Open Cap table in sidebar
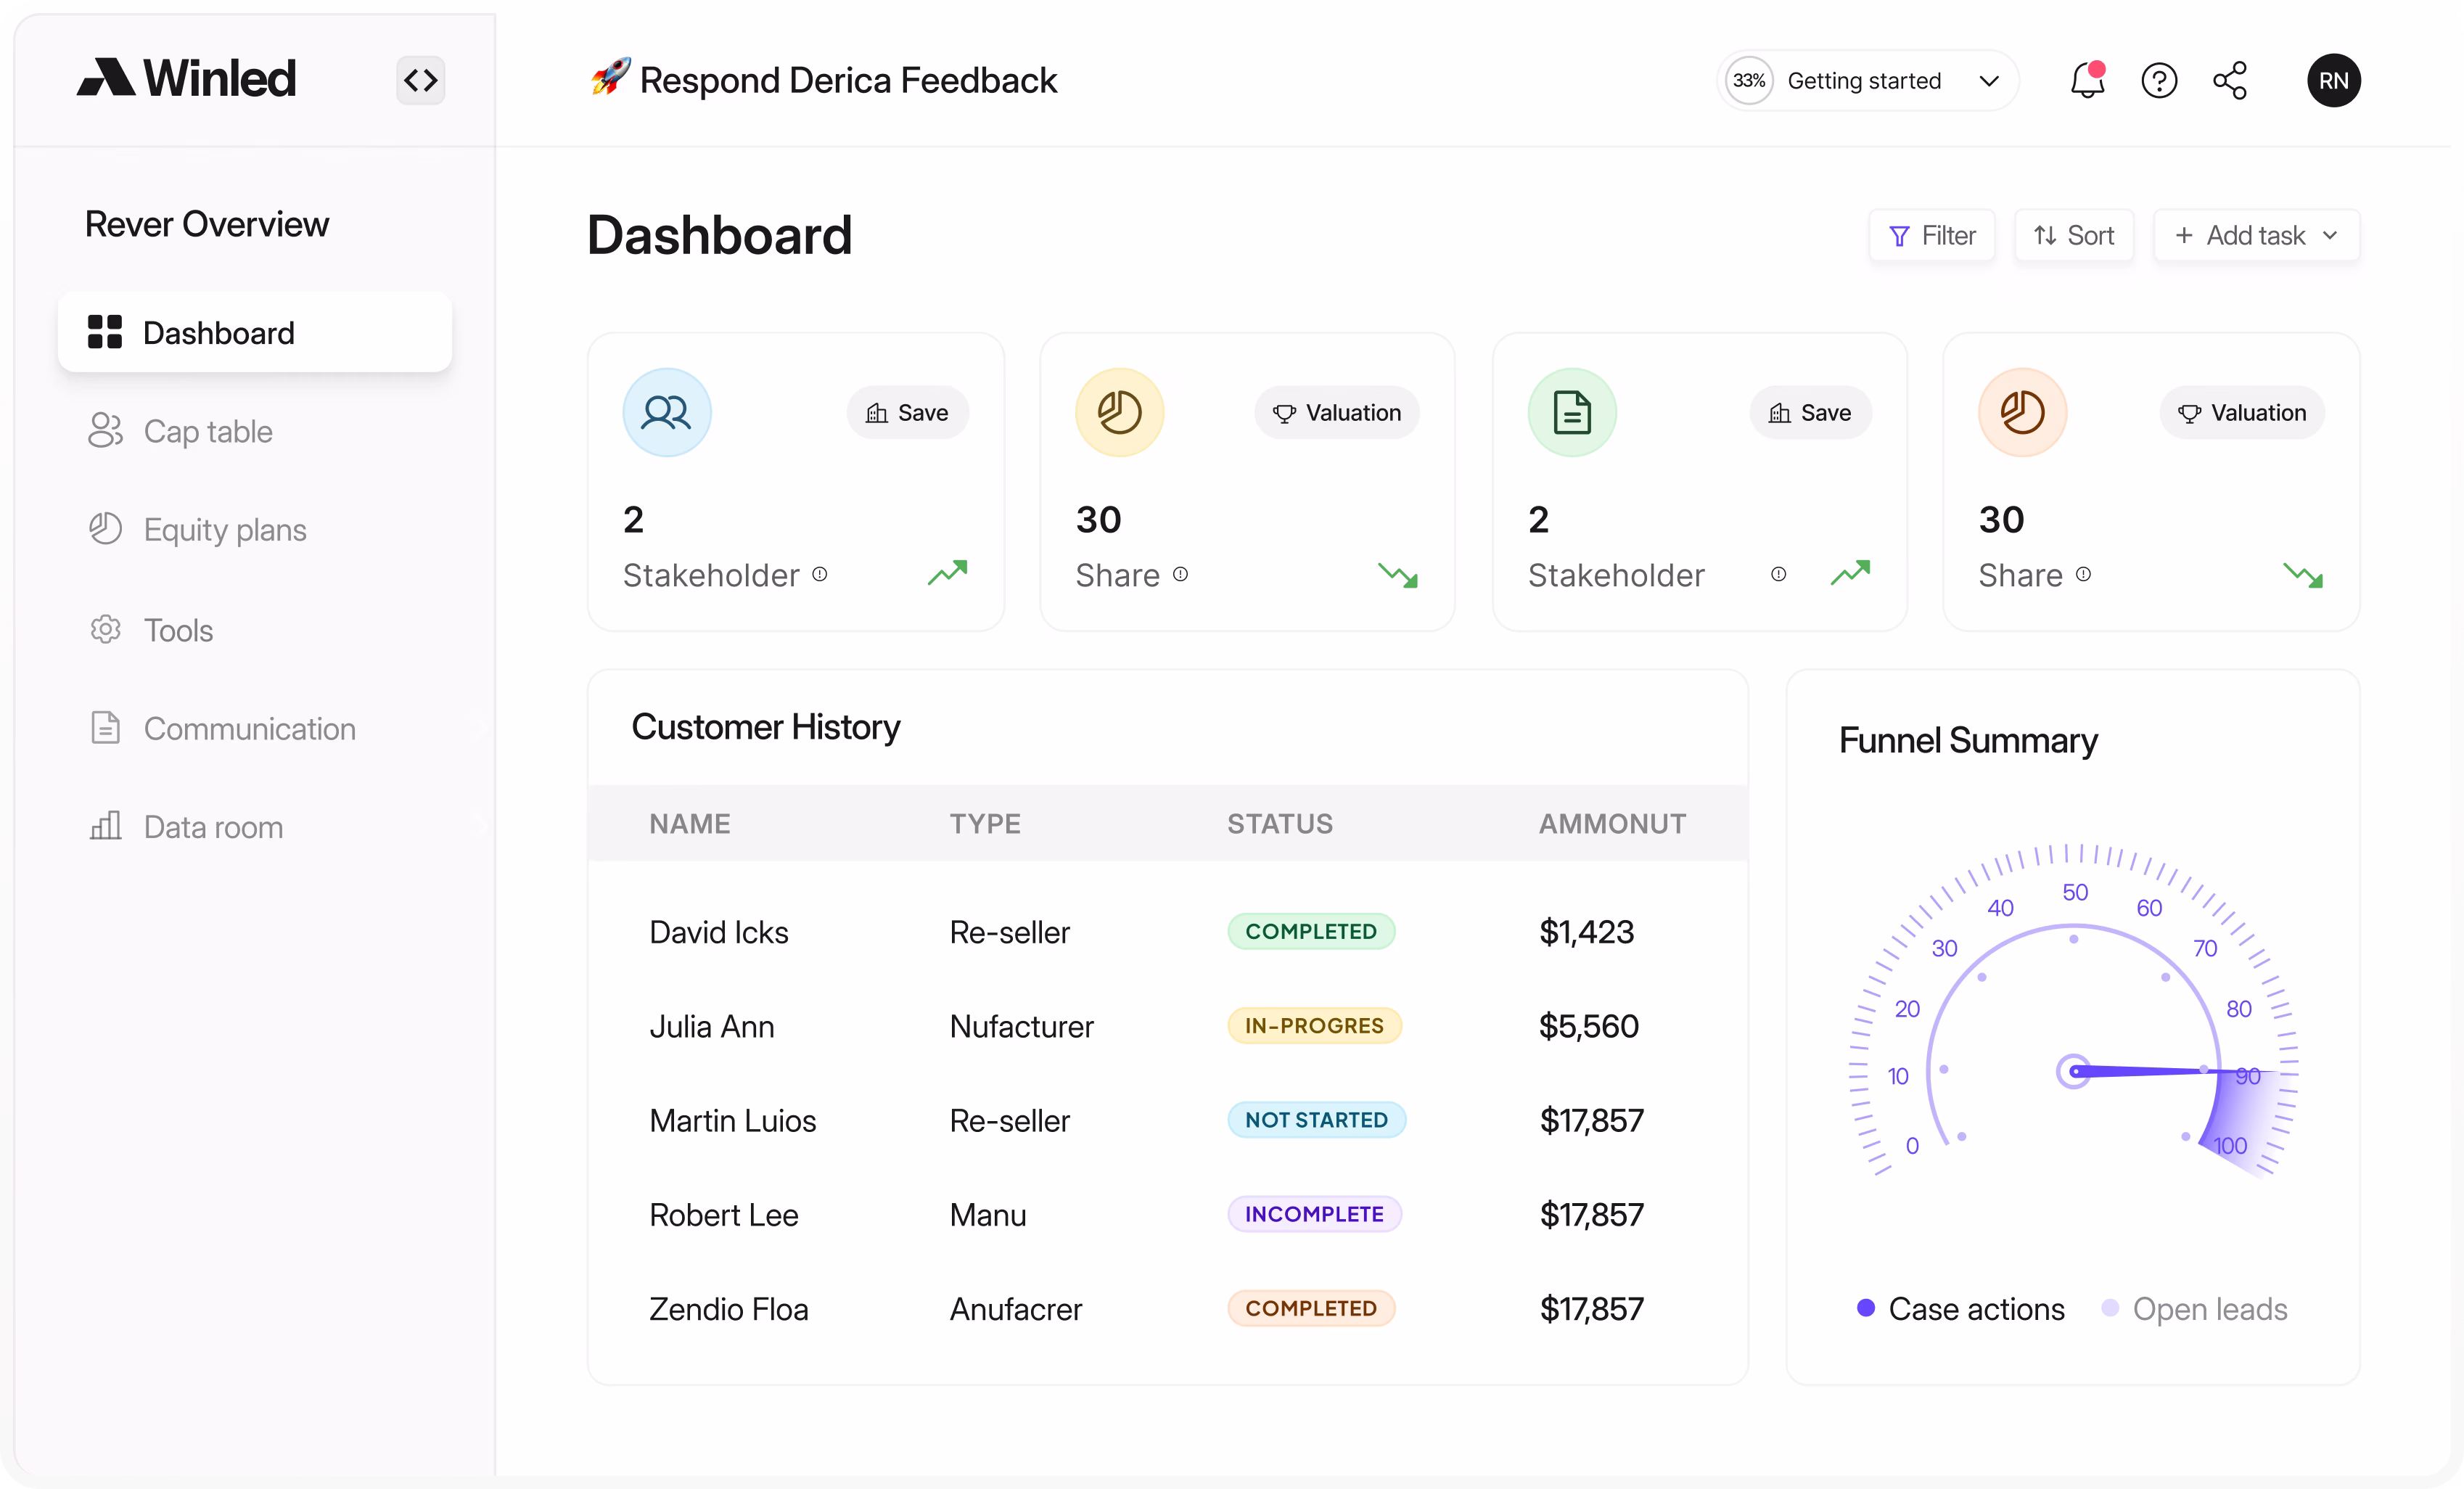 coord(207,431)
